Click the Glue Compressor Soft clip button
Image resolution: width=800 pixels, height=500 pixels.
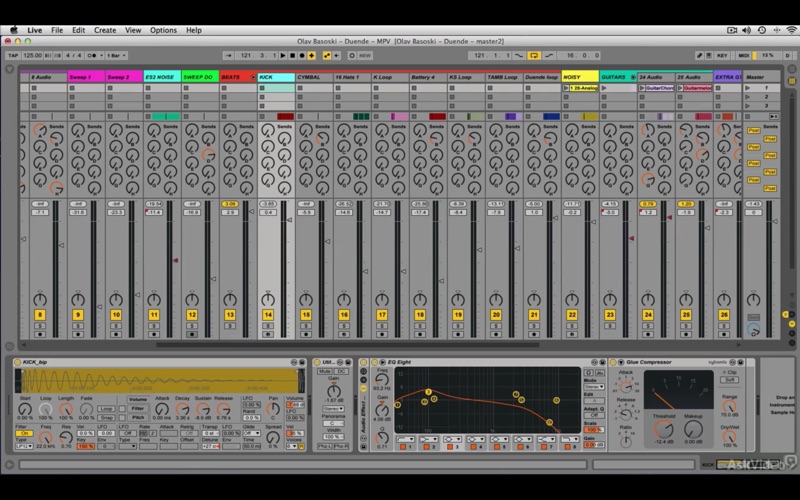(730, 380)
